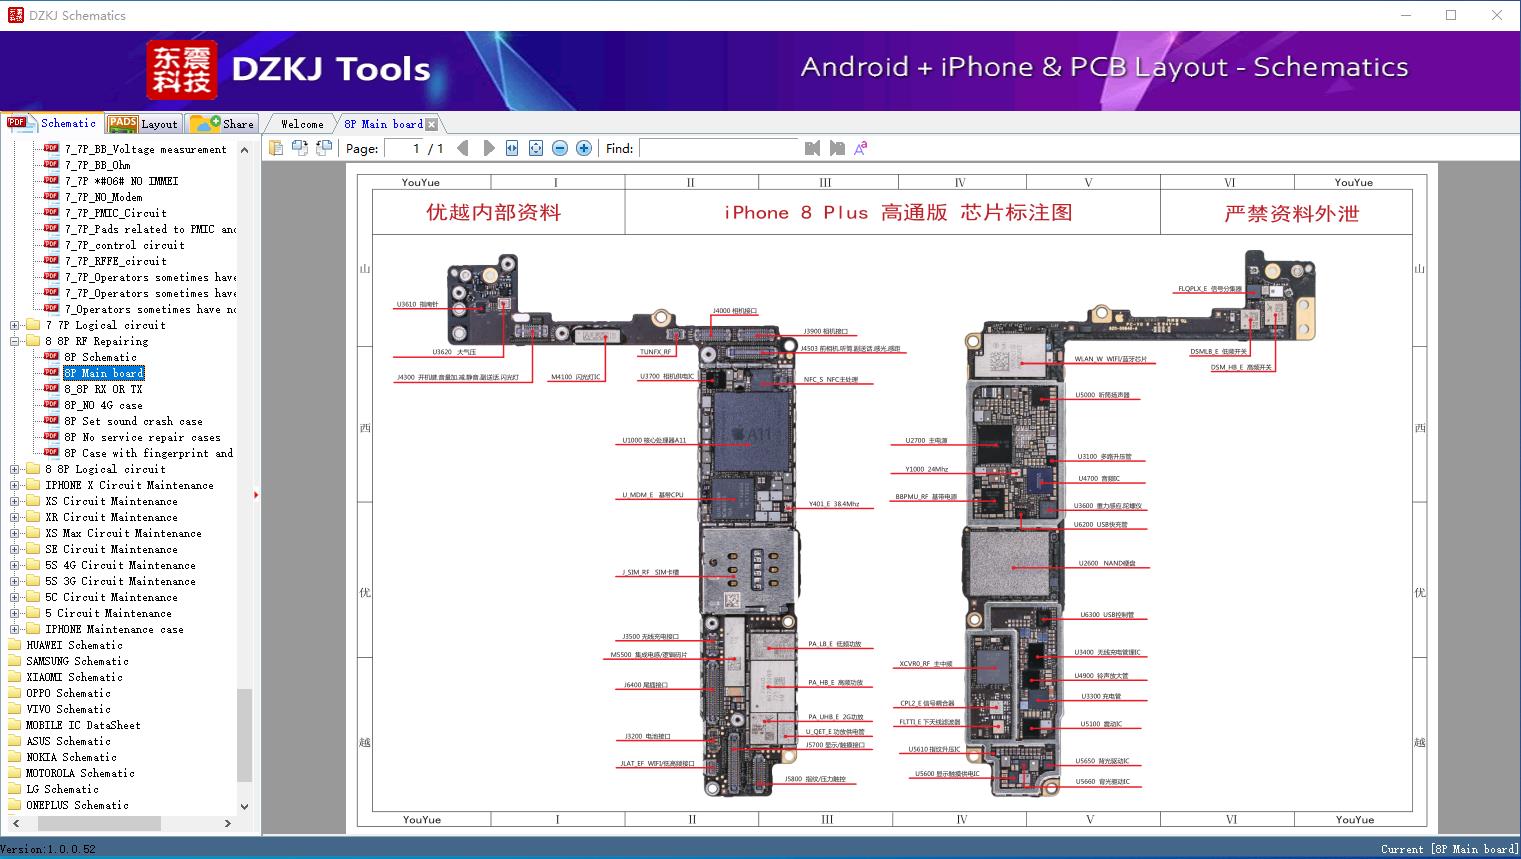Expand XR Circuit Maintenance node
The height and width of the screenshot is (859, 1521).
15,517
